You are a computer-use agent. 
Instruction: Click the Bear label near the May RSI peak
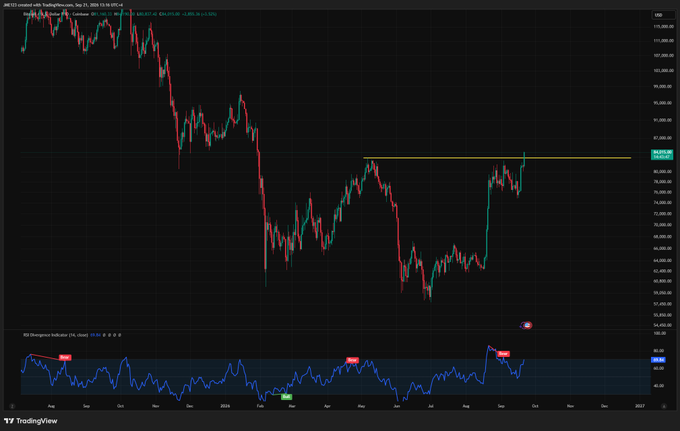coord(352,360)
